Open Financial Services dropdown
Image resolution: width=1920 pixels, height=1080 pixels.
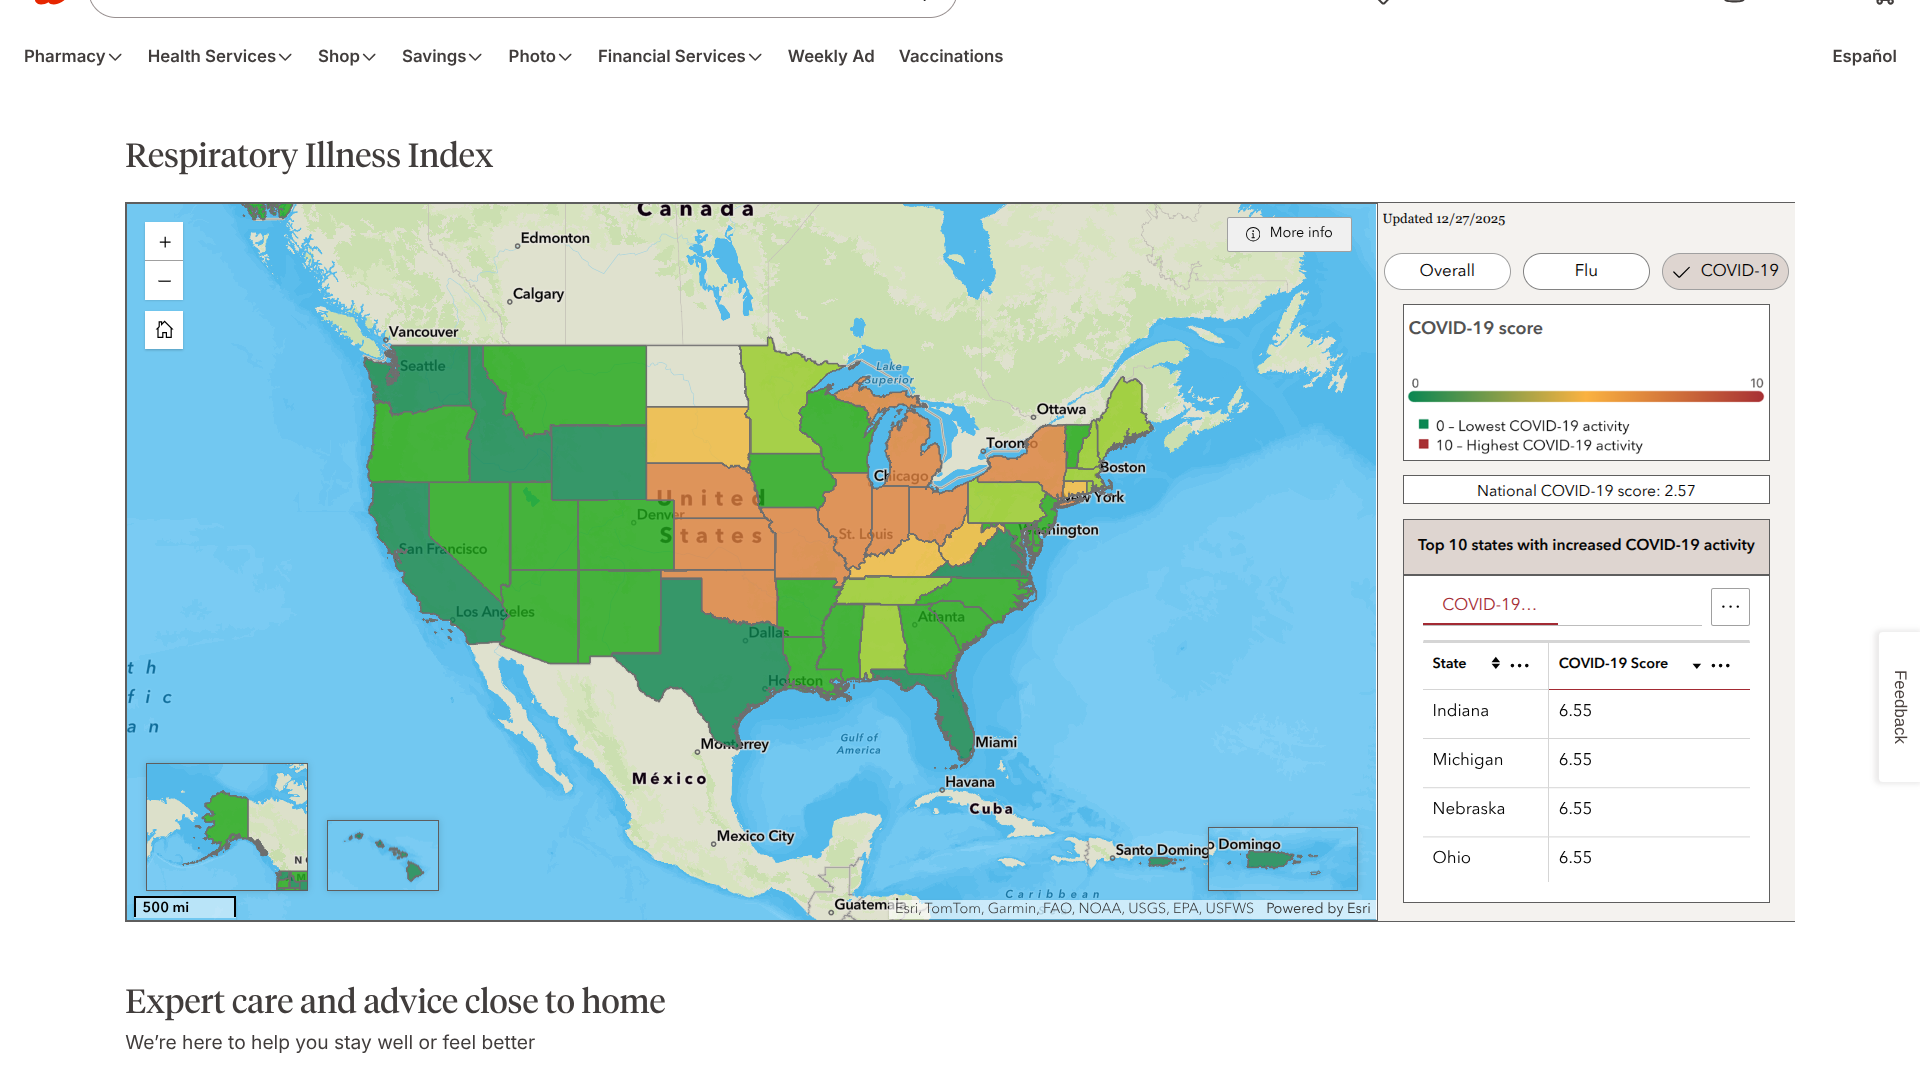[x=679, y=56]
